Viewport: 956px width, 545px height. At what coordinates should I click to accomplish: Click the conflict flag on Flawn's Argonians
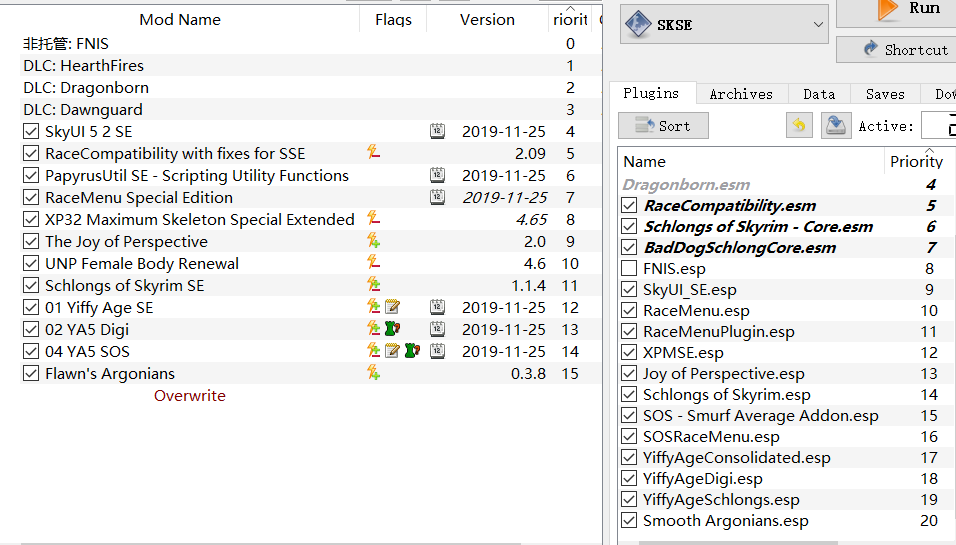pyautogui.click(x=373, y=372)
